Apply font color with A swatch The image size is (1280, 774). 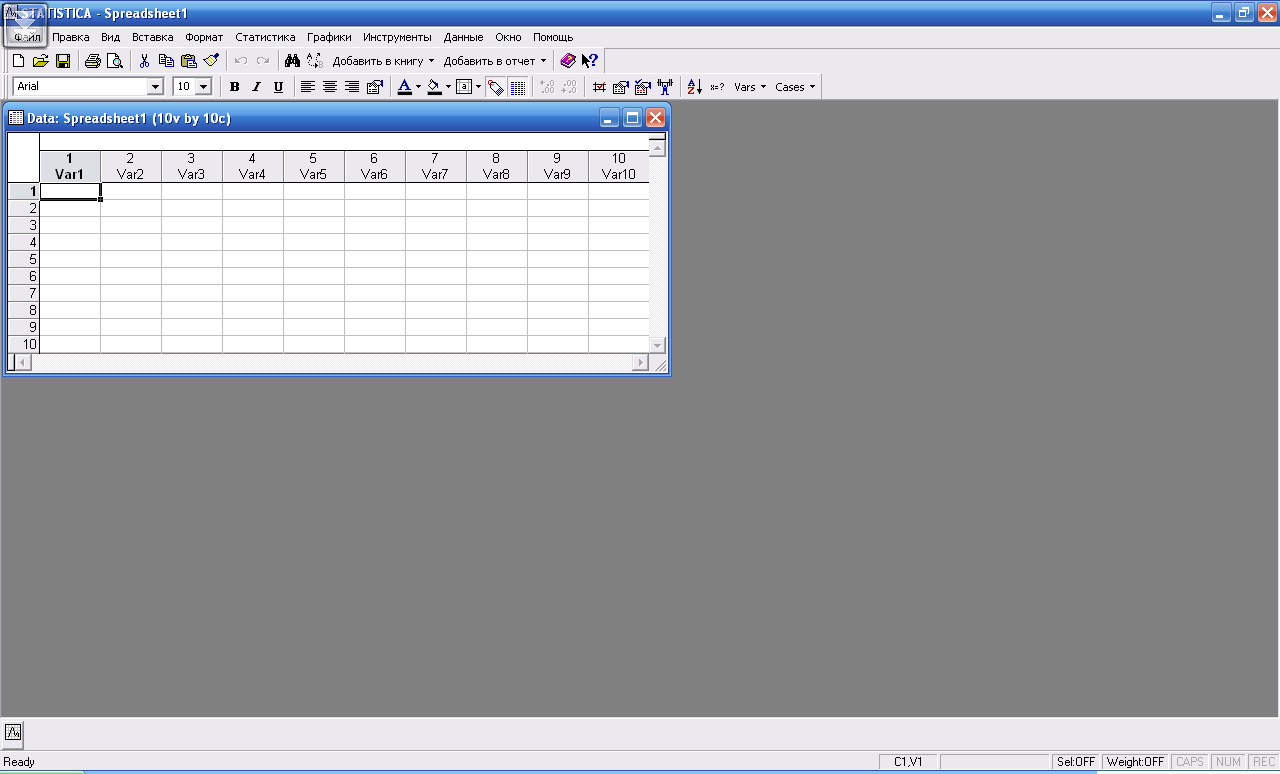point(404,87)
